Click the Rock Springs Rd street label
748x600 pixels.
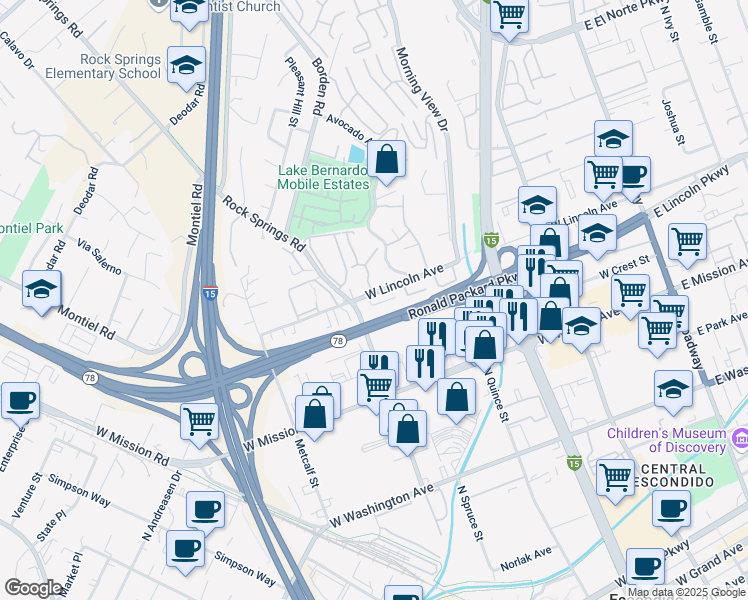(263, 223)
